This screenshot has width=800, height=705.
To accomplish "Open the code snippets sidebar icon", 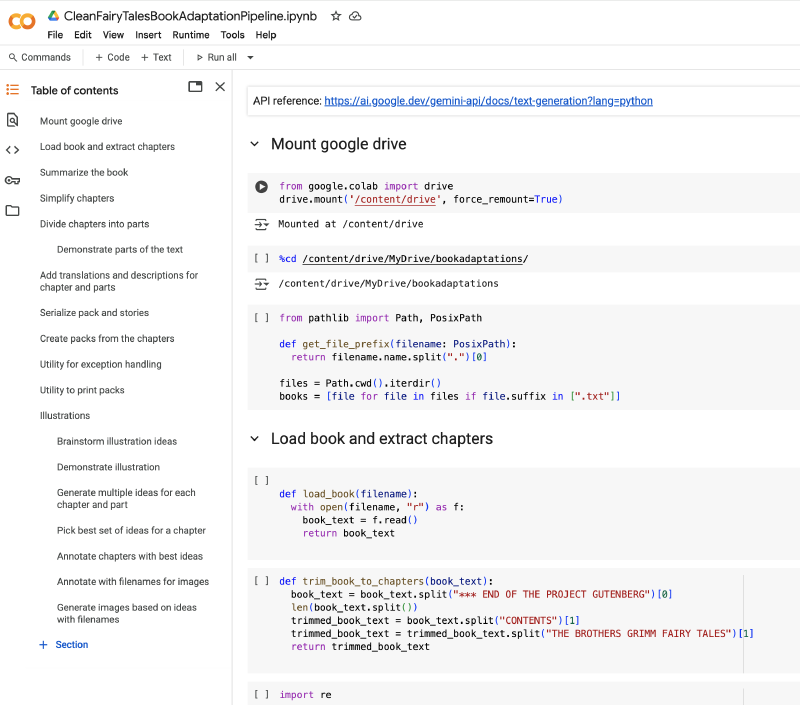I will tap(13, 150).
